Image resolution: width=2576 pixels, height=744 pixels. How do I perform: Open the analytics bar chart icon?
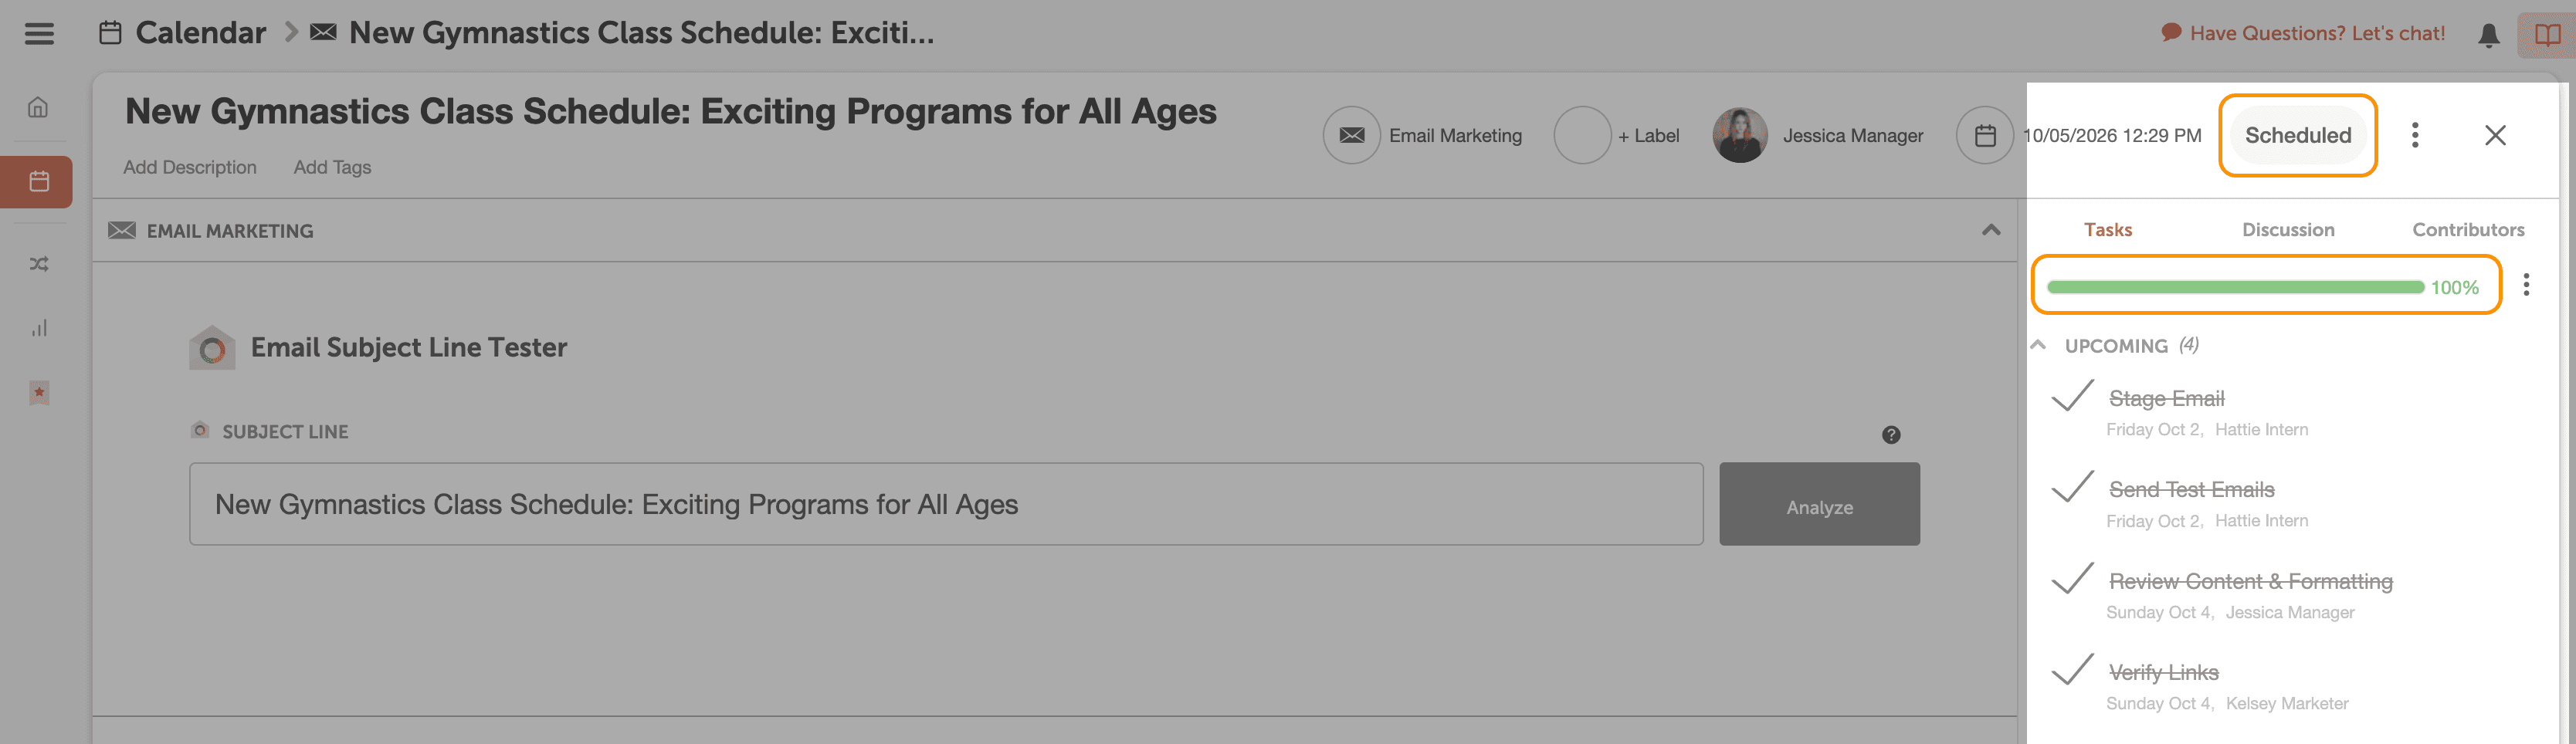(39, 328)
